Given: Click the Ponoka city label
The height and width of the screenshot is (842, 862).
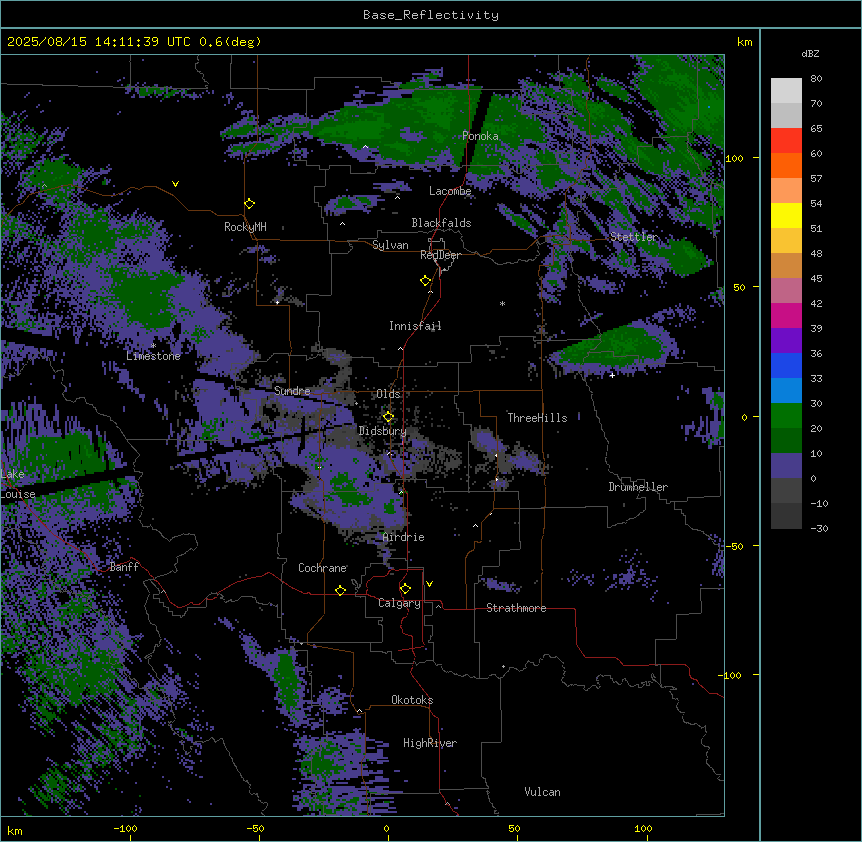Looking at the screenshot, I should pyautogui.click(x=480, y=136).
